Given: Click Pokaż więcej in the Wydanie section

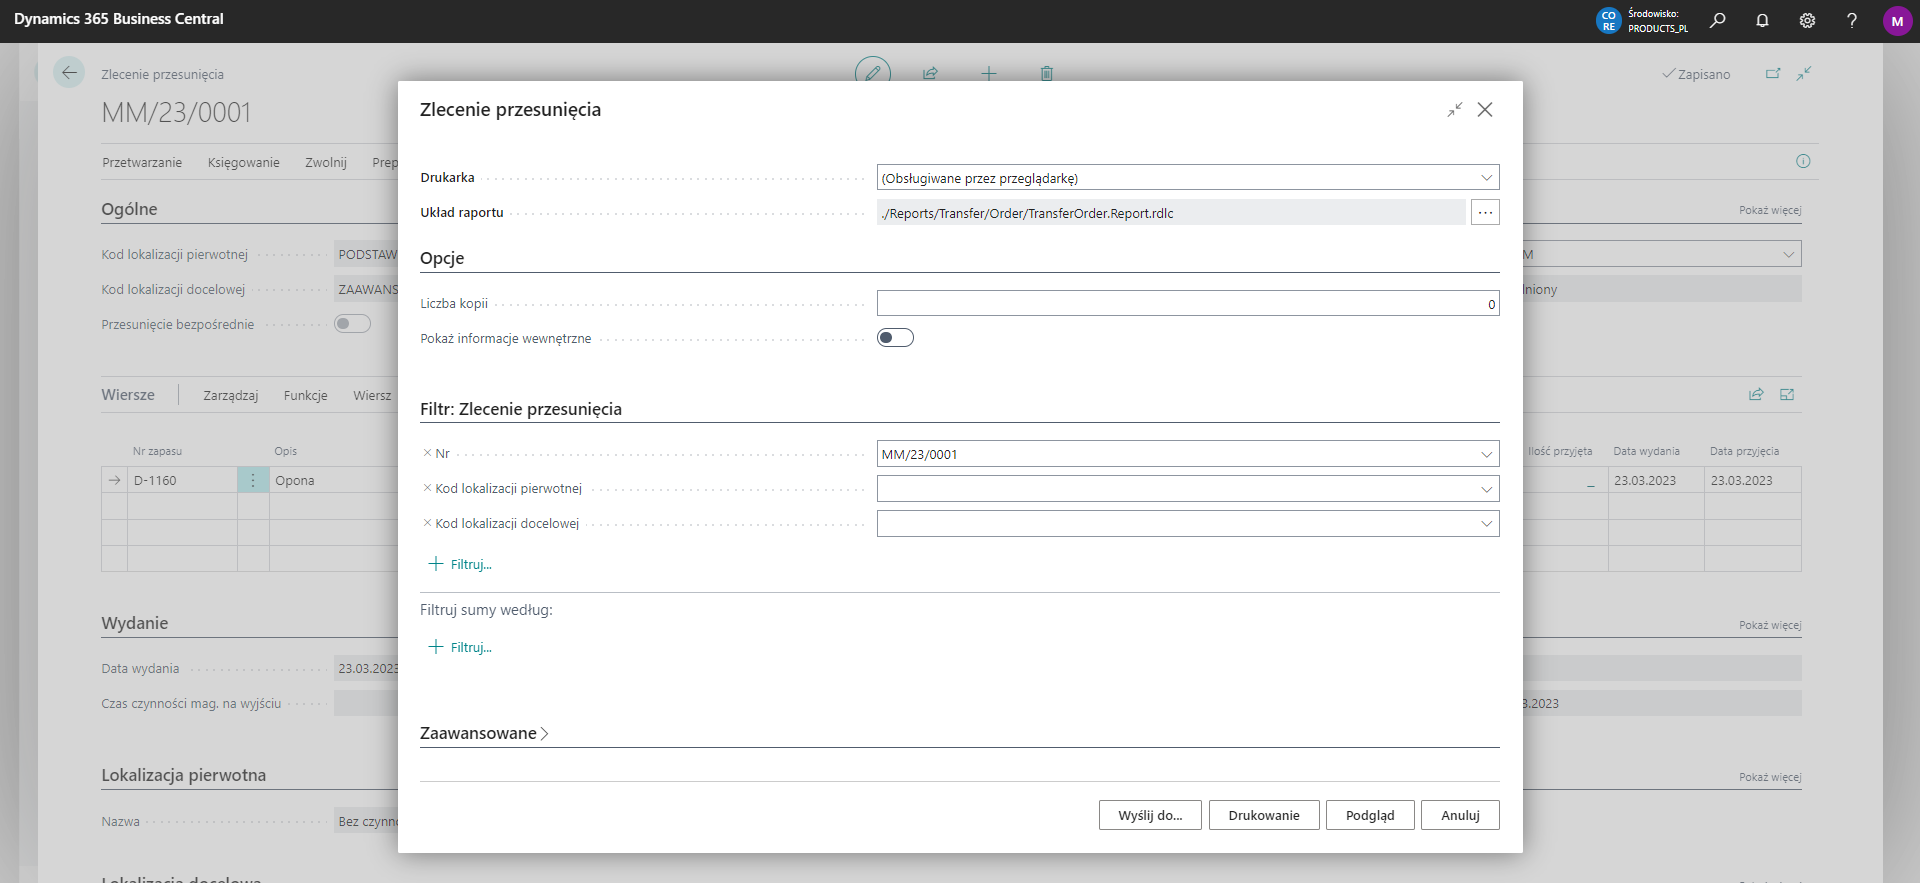Looking at the screenshot, I should pyautogui.click(x=1770, y=625).
